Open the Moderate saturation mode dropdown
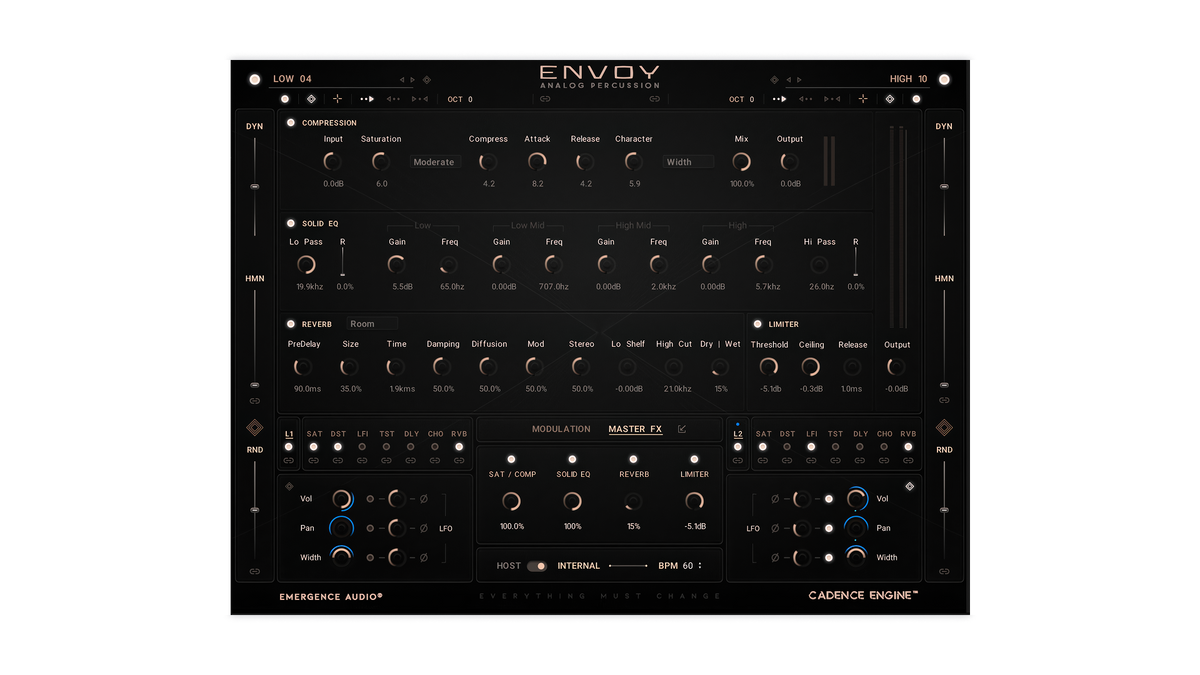This screenshot has height=675, width=1200. point(434,162)
